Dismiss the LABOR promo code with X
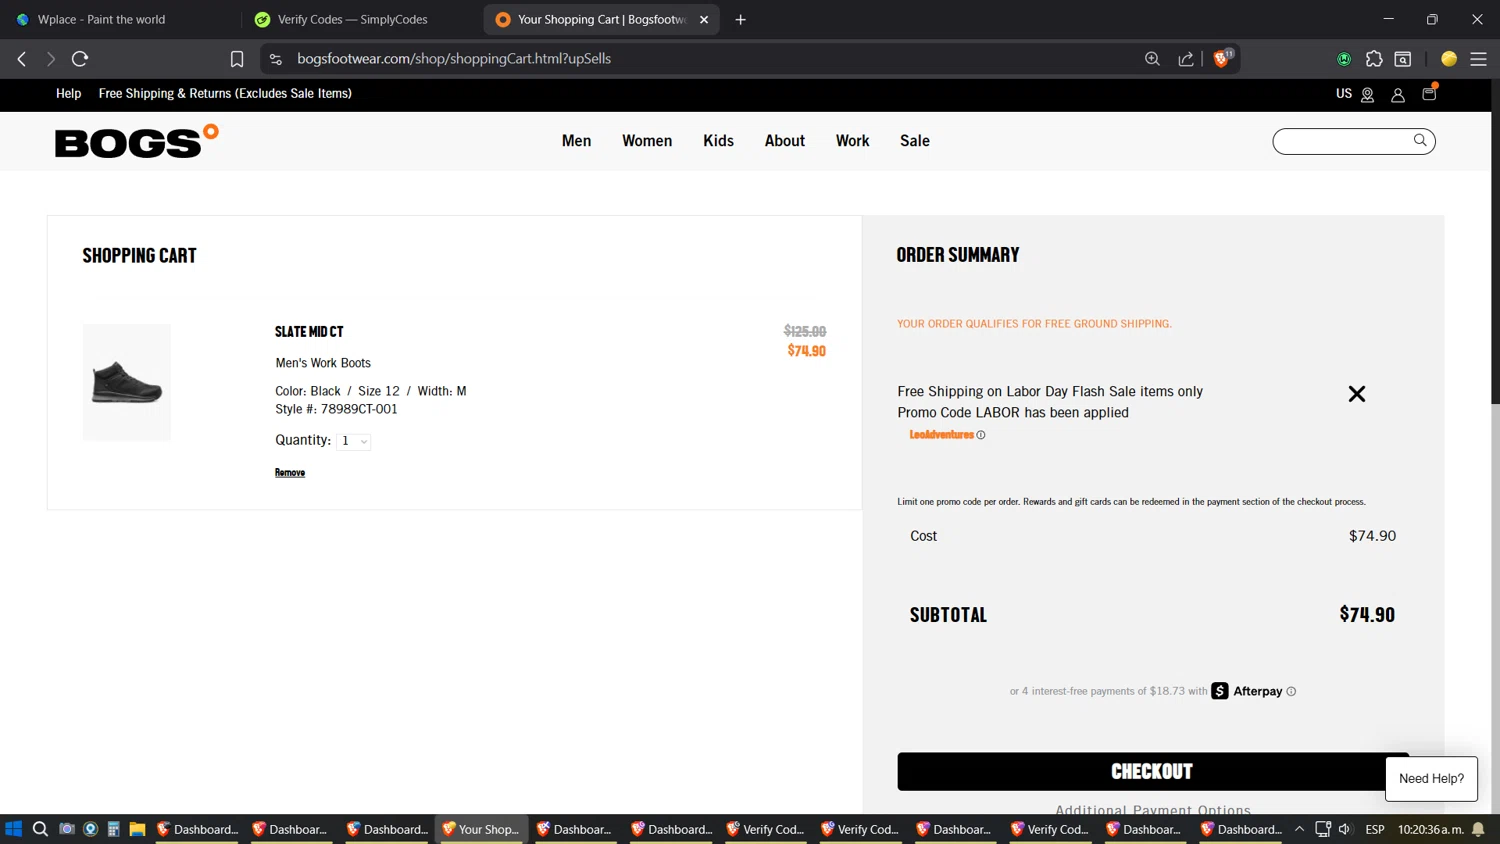Viewport: 1500px width, 844px height. (x=1357, y=394)
